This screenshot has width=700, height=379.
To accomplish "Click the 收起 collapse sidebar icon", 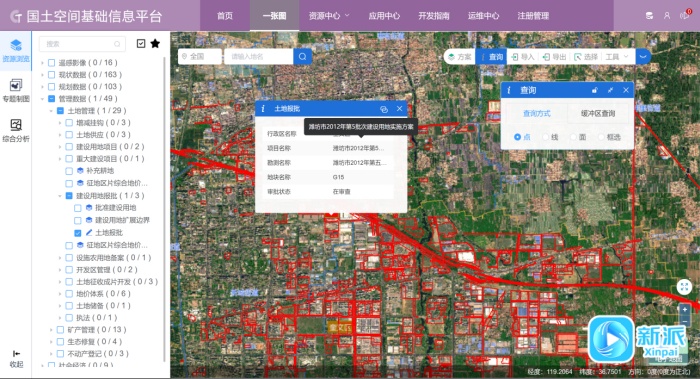I will (17, 359).
